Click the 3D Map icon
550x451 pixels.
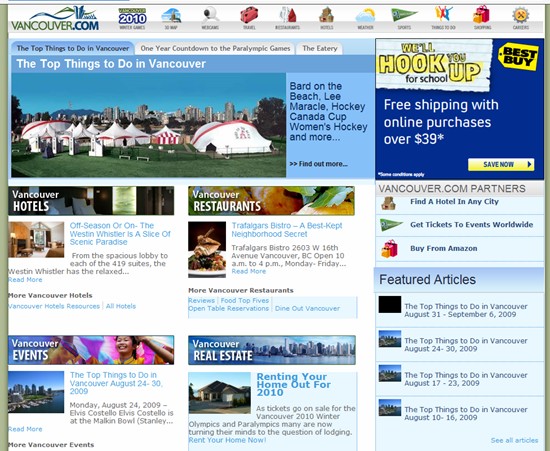171,18
